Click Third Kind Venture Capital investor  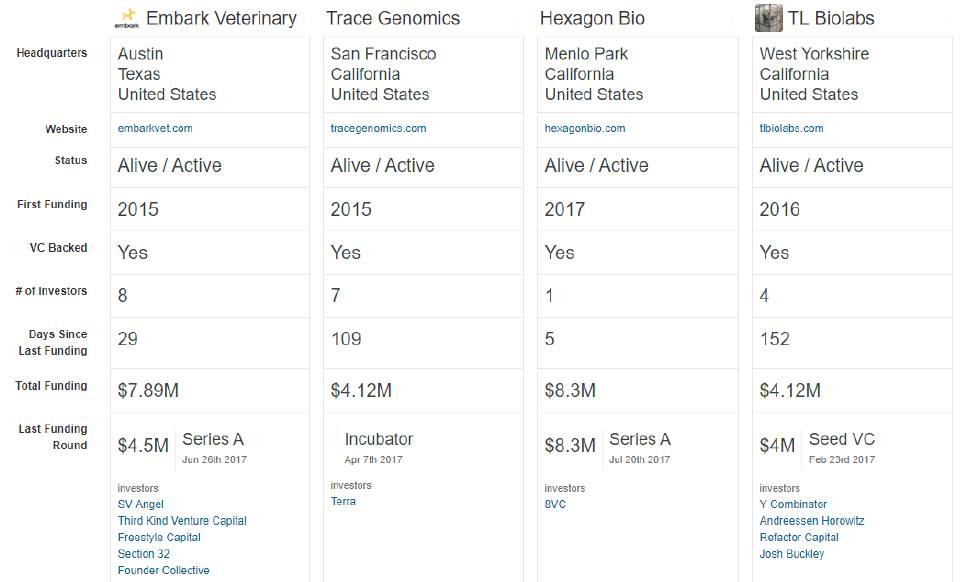click(x=182, y=521)
